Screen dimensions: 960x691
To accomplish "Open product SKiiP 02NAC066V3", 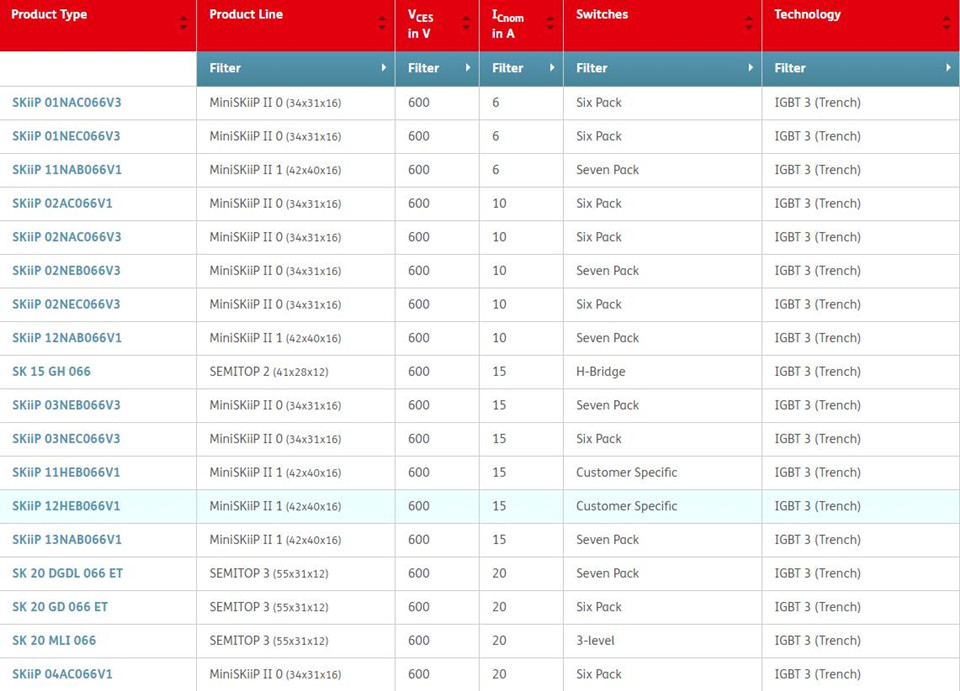I will [x=67, y=237].
